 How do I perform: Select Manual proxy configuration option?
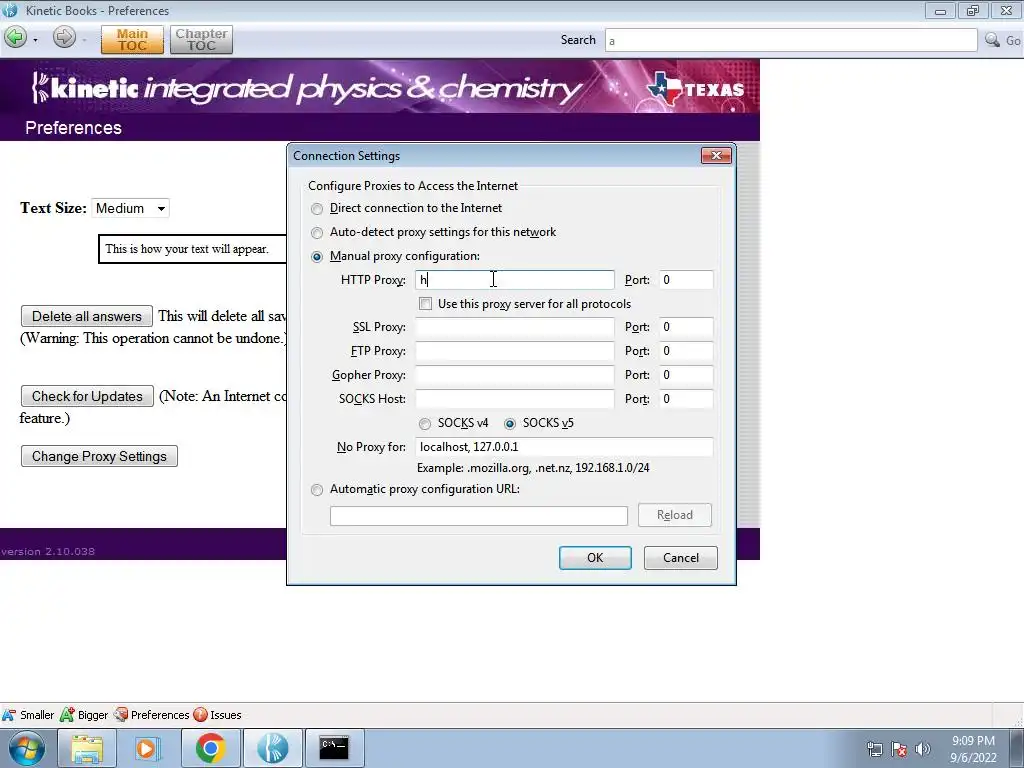pos(317,257)
